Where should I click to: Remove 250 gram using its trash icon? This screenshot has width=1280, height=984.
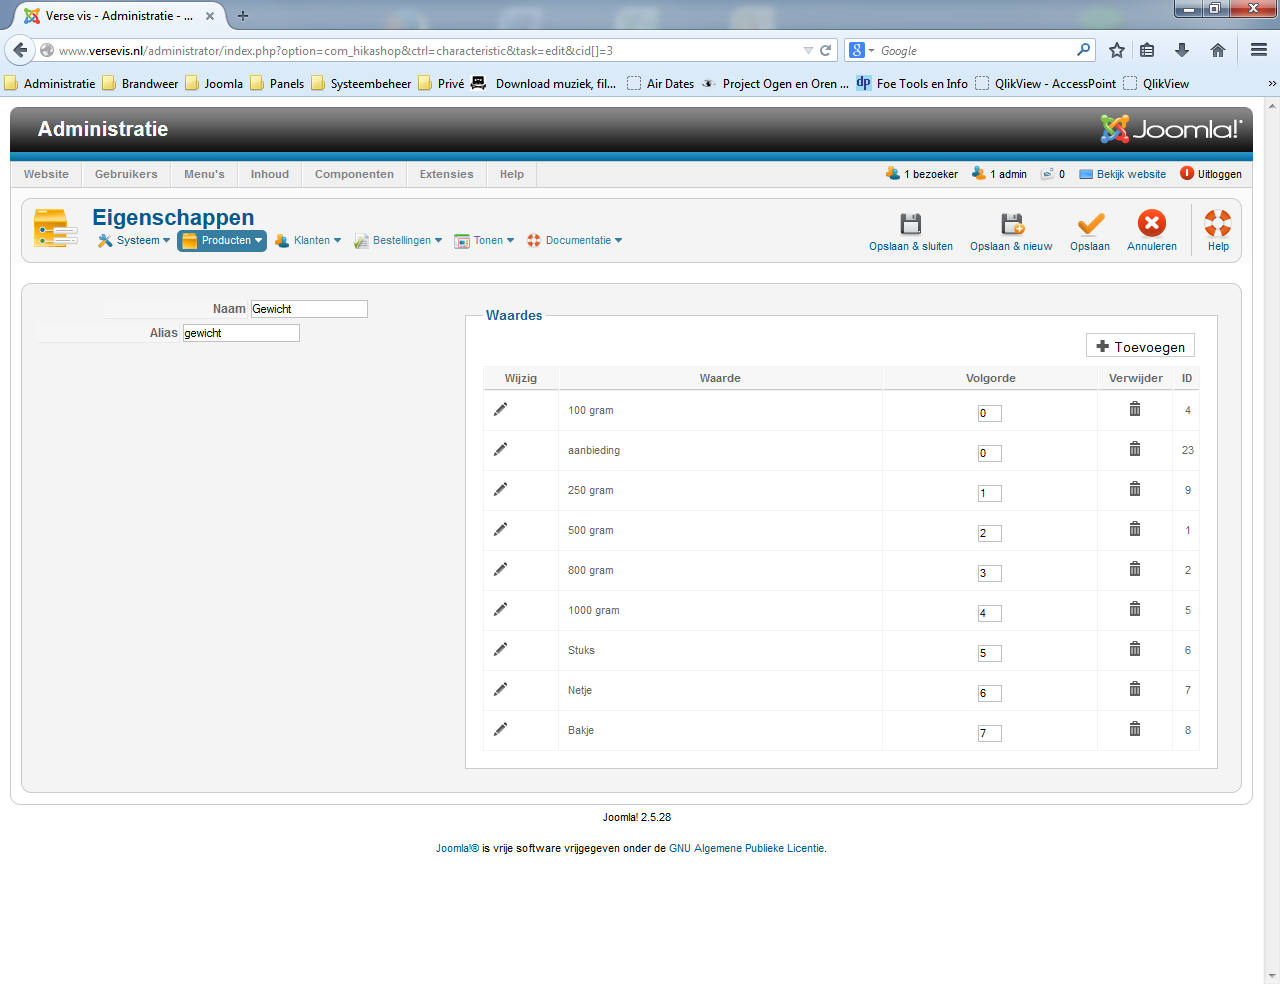[1135, 489]
